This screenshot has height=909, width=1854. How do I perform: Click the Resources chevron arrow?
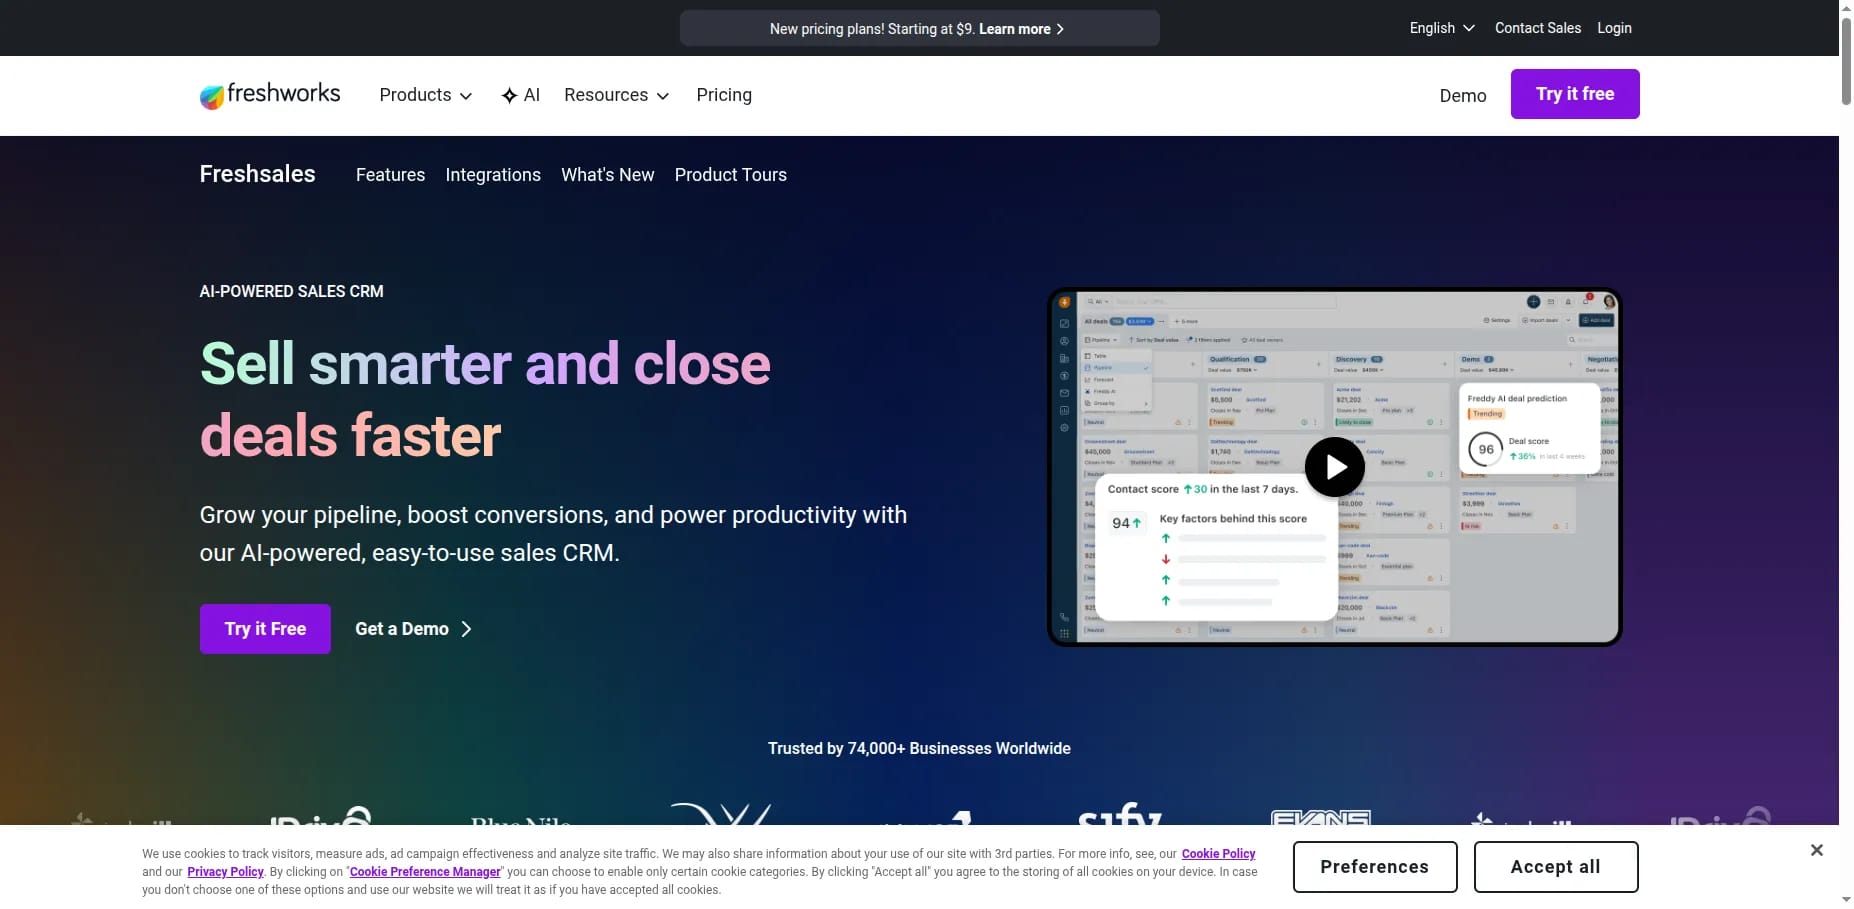[x=662, y=96]
